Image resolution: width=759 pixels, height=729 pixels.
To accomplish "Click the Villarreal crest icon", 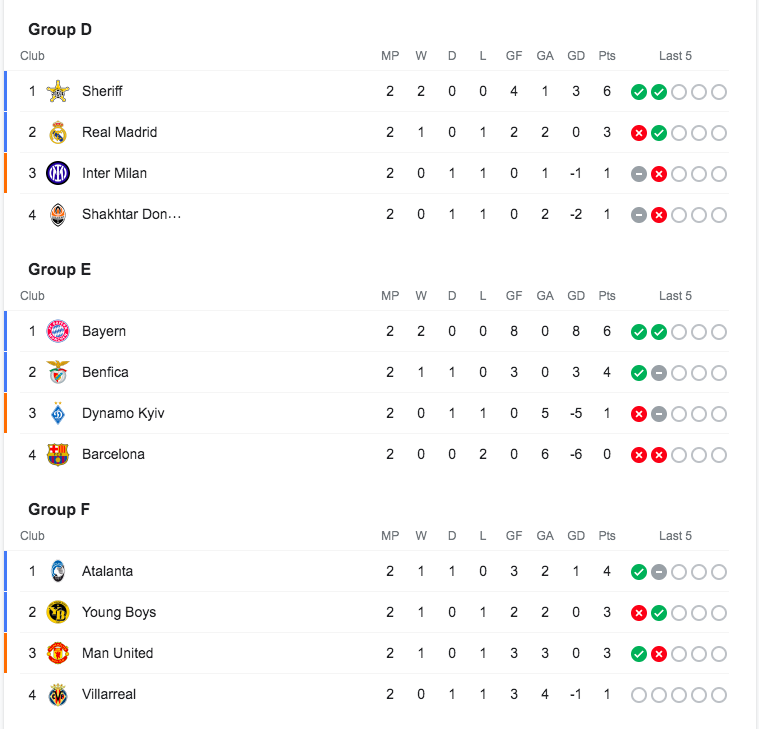I will point(58,694).
